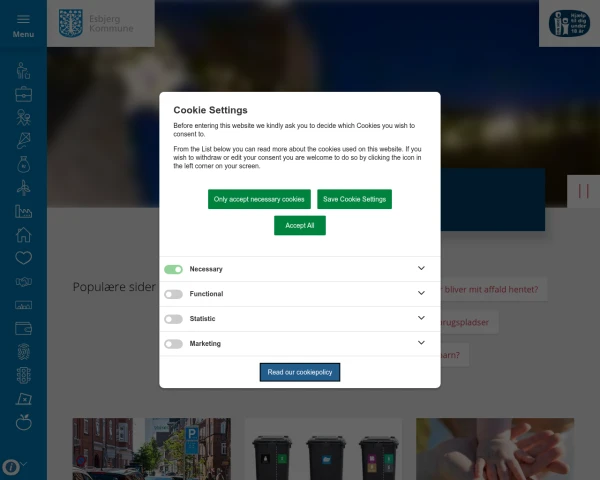Viewport: 600px width, 480px height.
Task: Open the 'Hjælp til dig under 18 år' badge
Action: coord(569,23)
